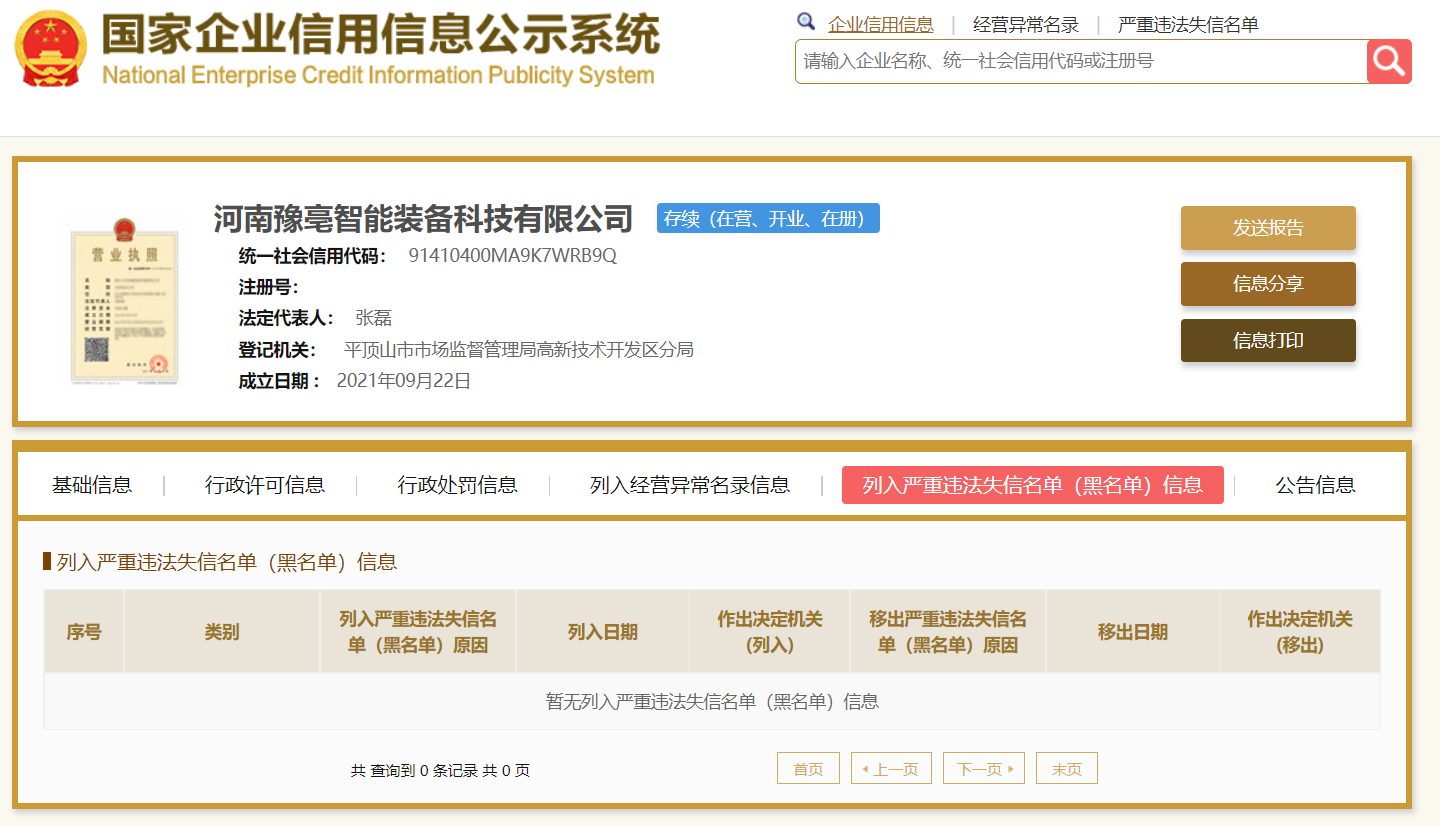The image size is (1440, 826).
Task: Click the 发送报告 button
Action: (1268, 228)
